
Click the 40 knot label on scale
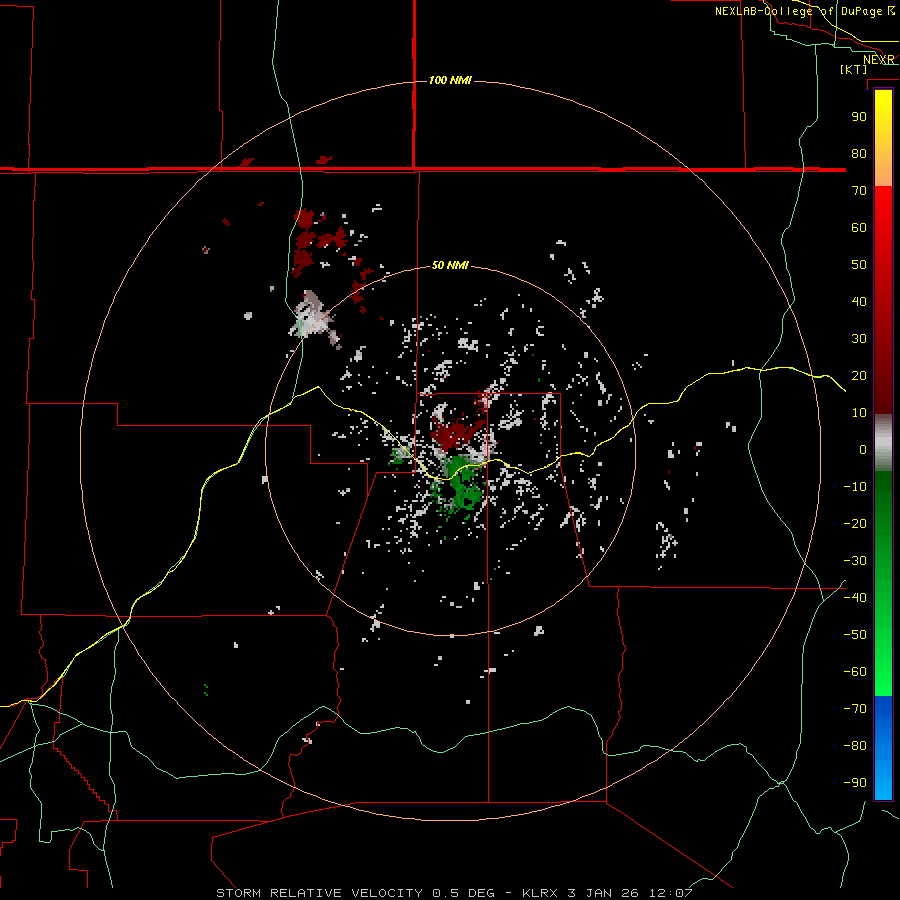tap(859, 301)
